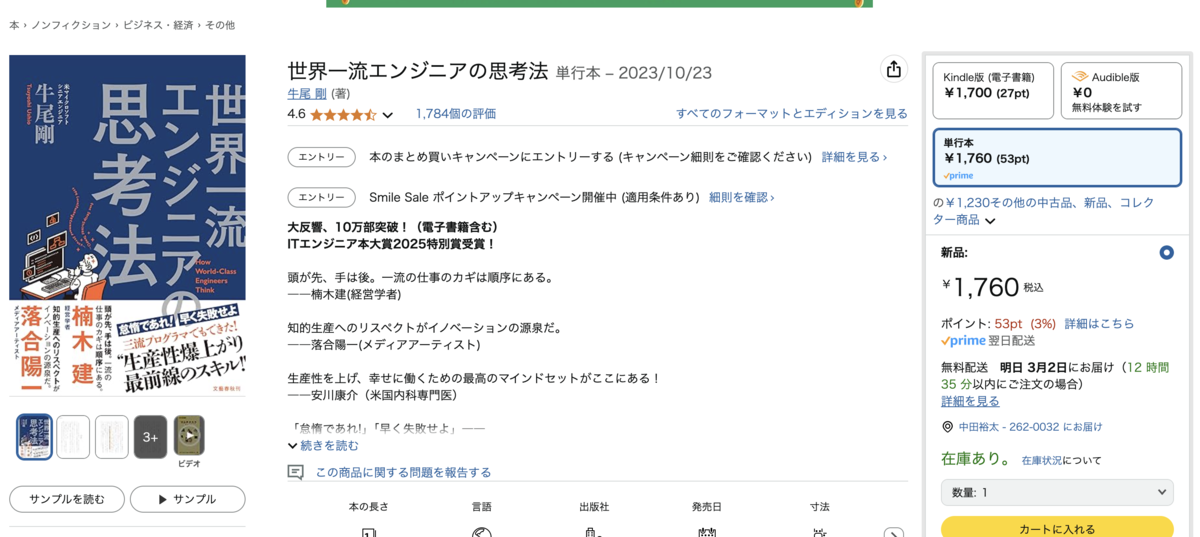Click the main book cover image
1200x537 pixels.
[x=127, y=225]
